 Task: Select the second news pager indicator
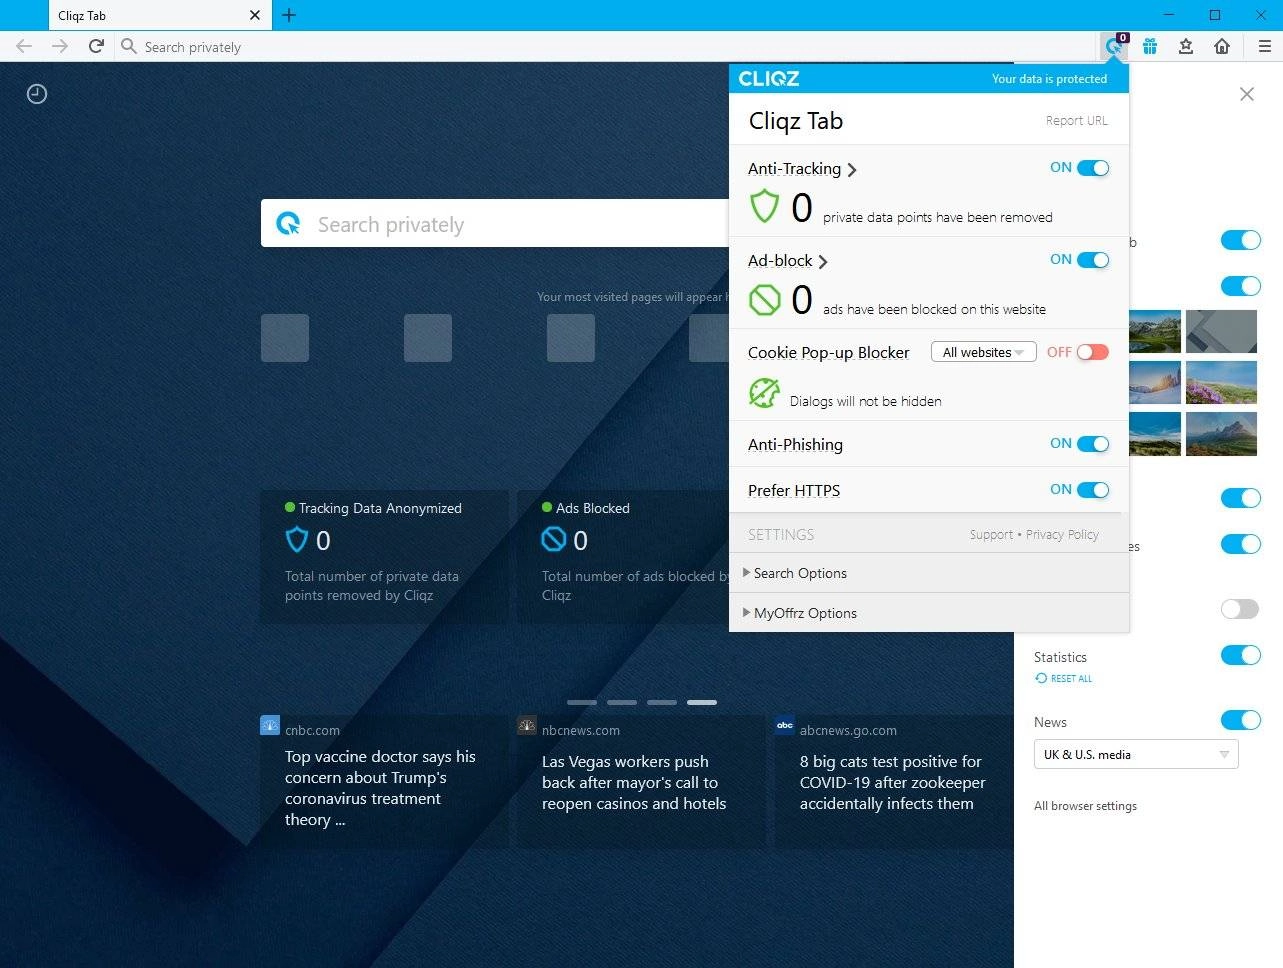pyautogui.click(x=622, y=702)
